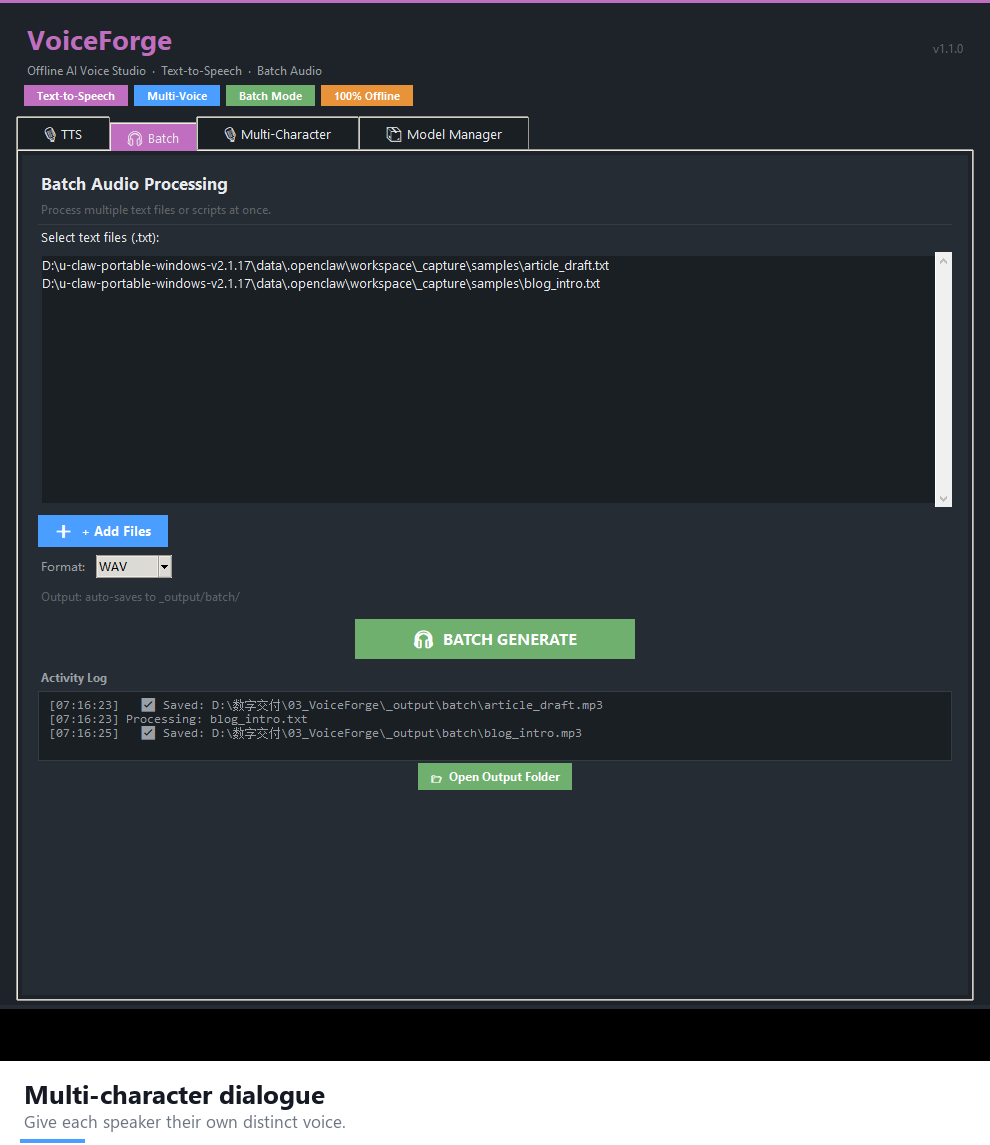The height and width of the screenshot is (1145, 990).
Task: Click the headphones icon on Batch tab
Action: click(x=135, y=139)
